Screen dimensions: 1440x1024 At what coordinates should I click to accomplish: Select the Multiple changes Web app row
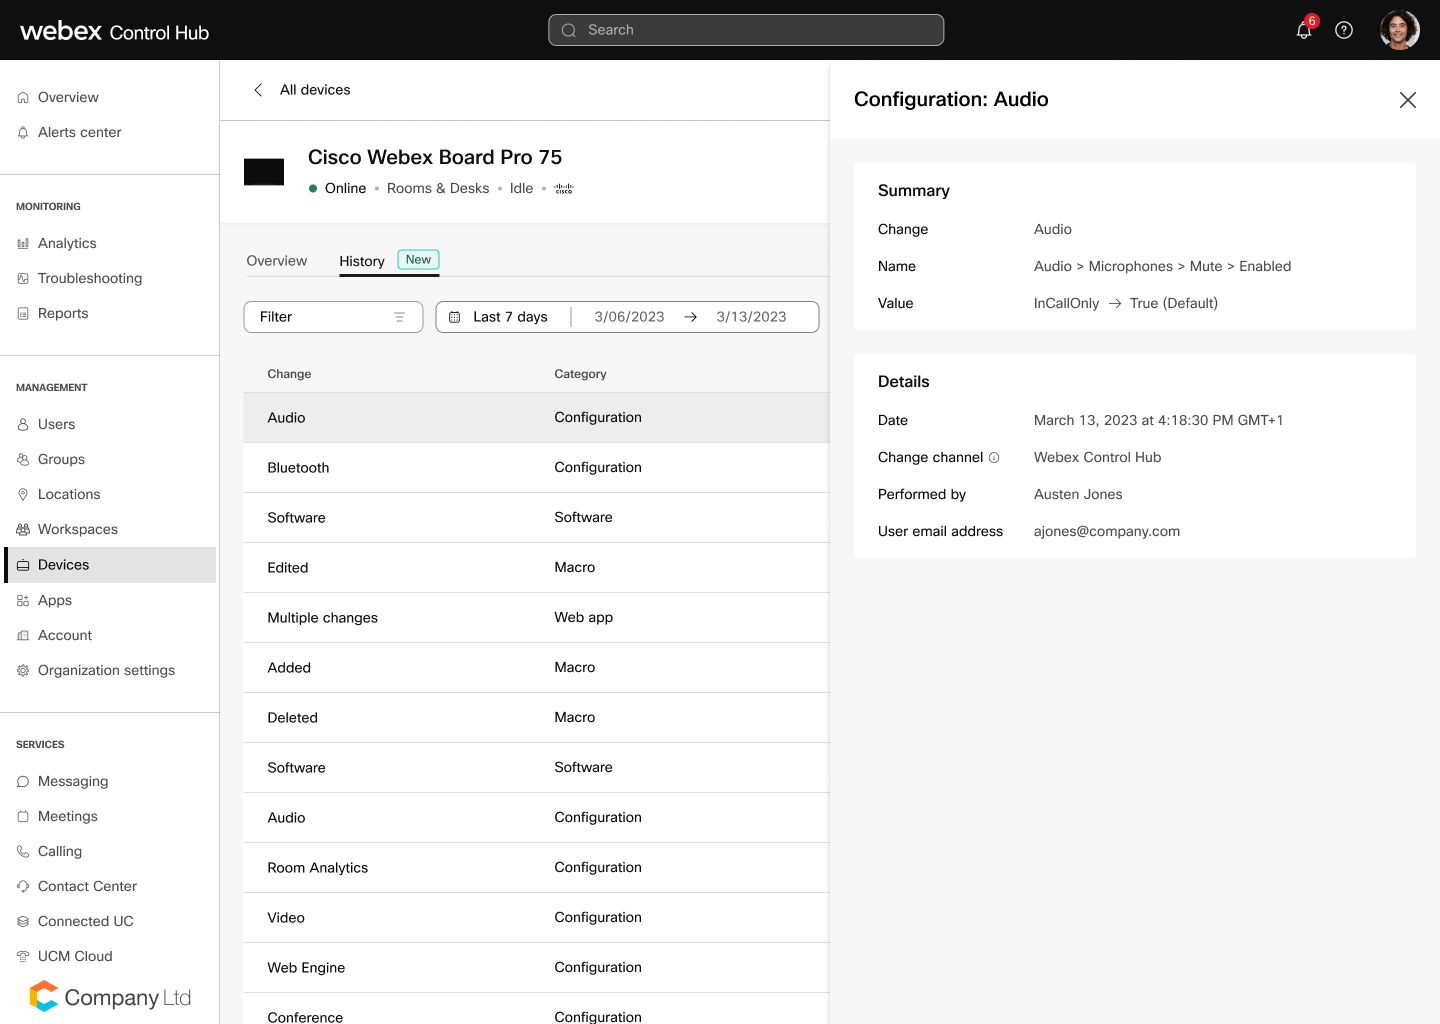pyautogui.click(x=536, y=618)
